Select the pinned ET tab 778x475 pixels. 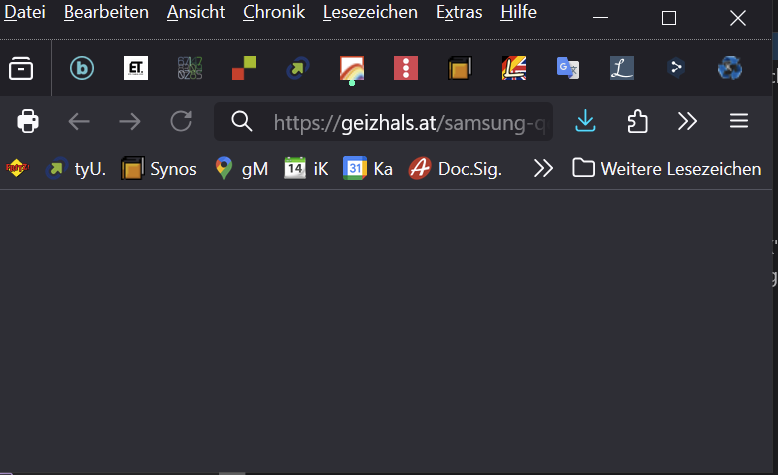pos(136,68)
